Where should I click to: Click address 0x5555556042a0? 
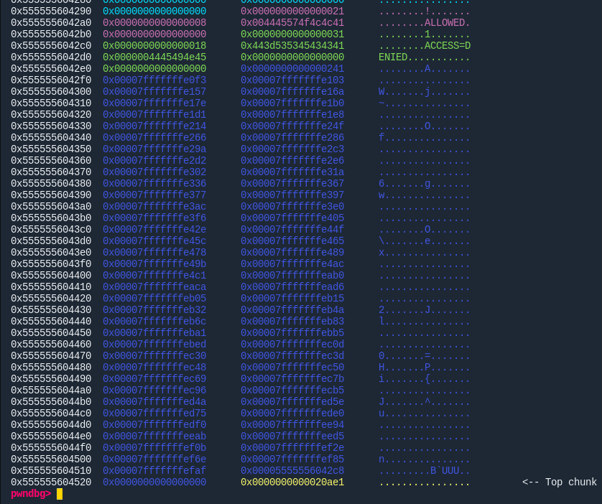tap(51, 23)
